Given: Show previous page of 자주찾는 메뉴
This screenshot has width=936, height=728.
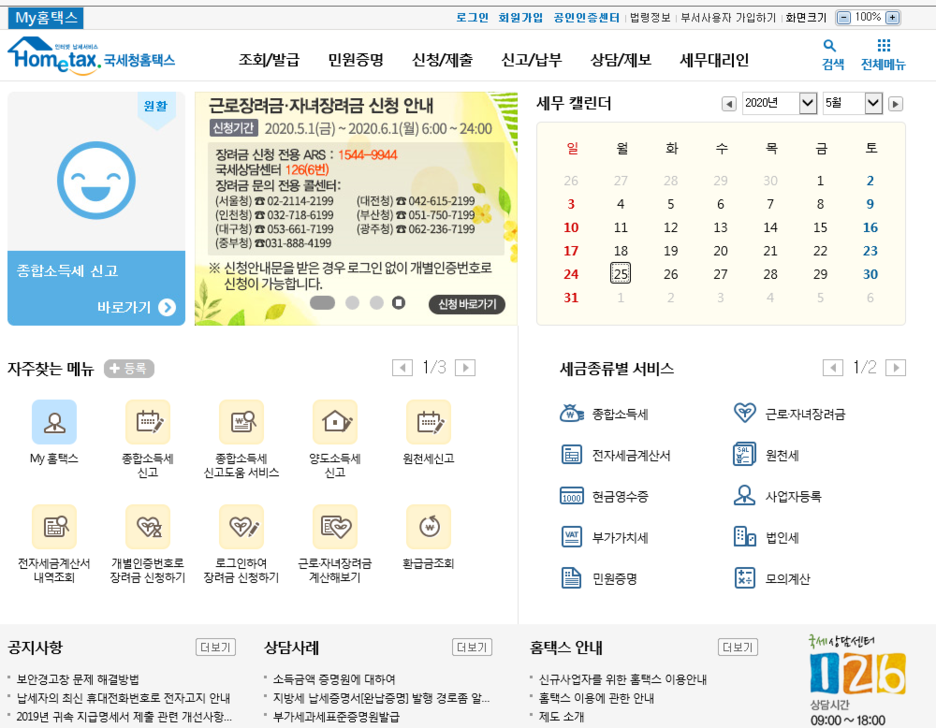Looking at the screenshot, I should pos(402,368).
